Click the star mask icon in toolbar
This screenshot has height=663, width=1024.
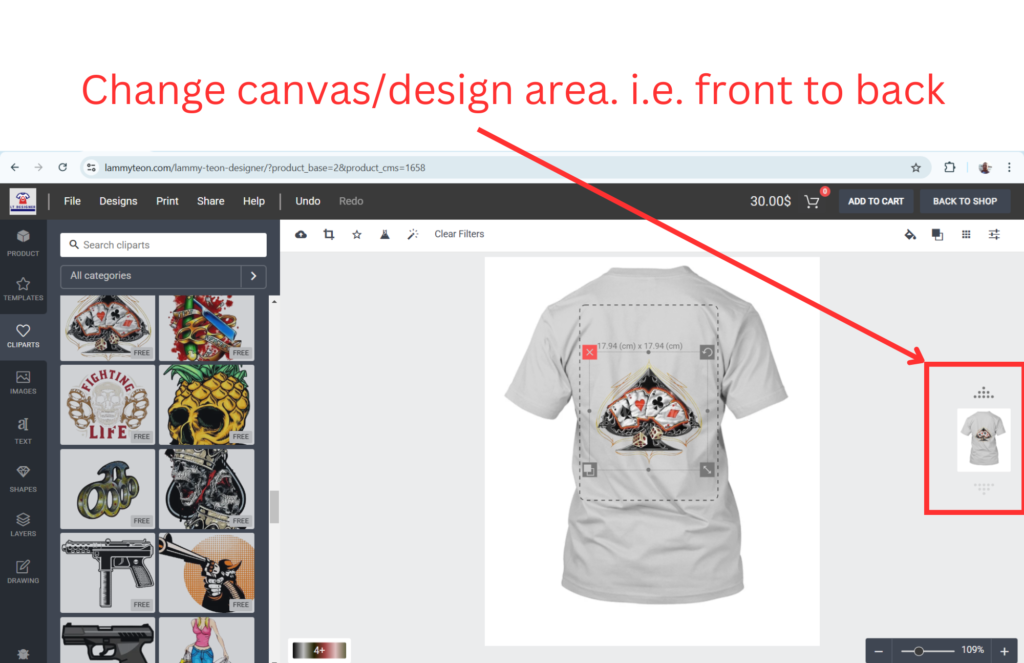(x=357, y=234)
